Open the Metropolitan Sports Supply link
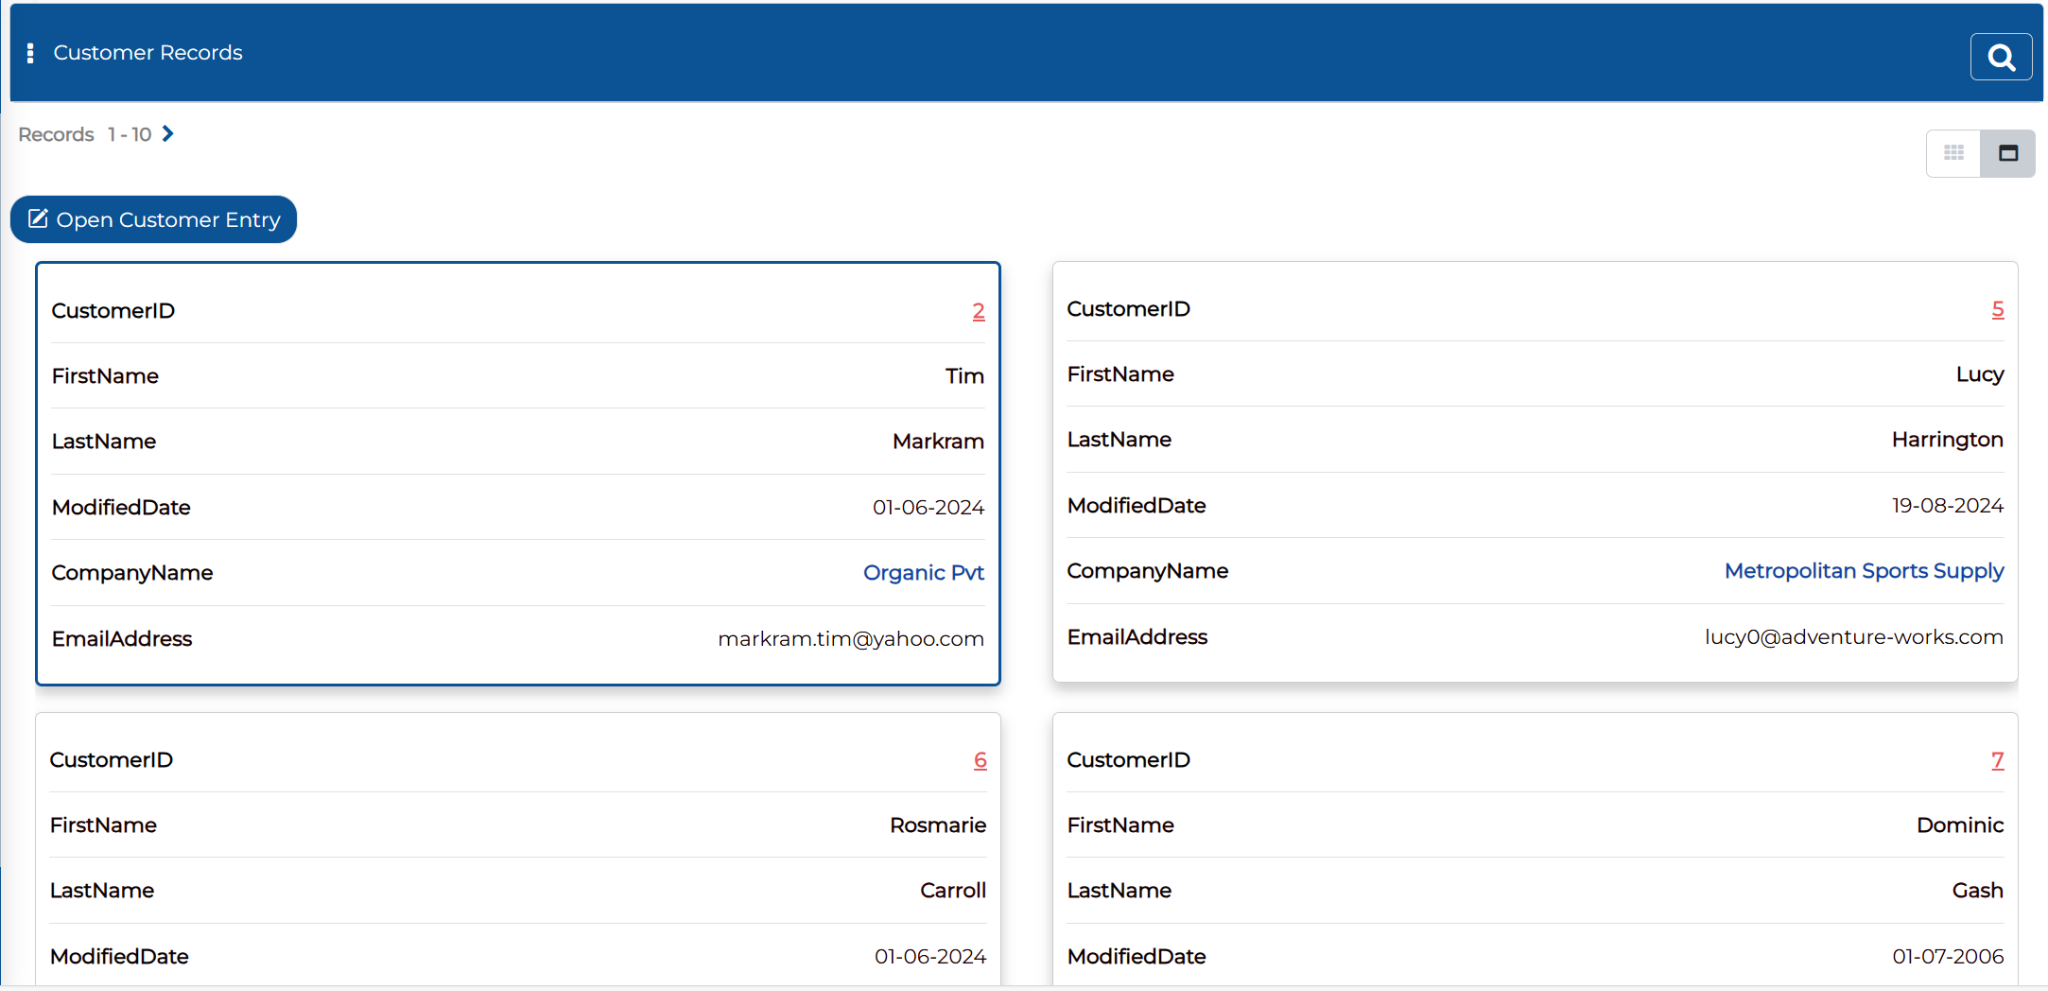 (x=1864, y=571)
